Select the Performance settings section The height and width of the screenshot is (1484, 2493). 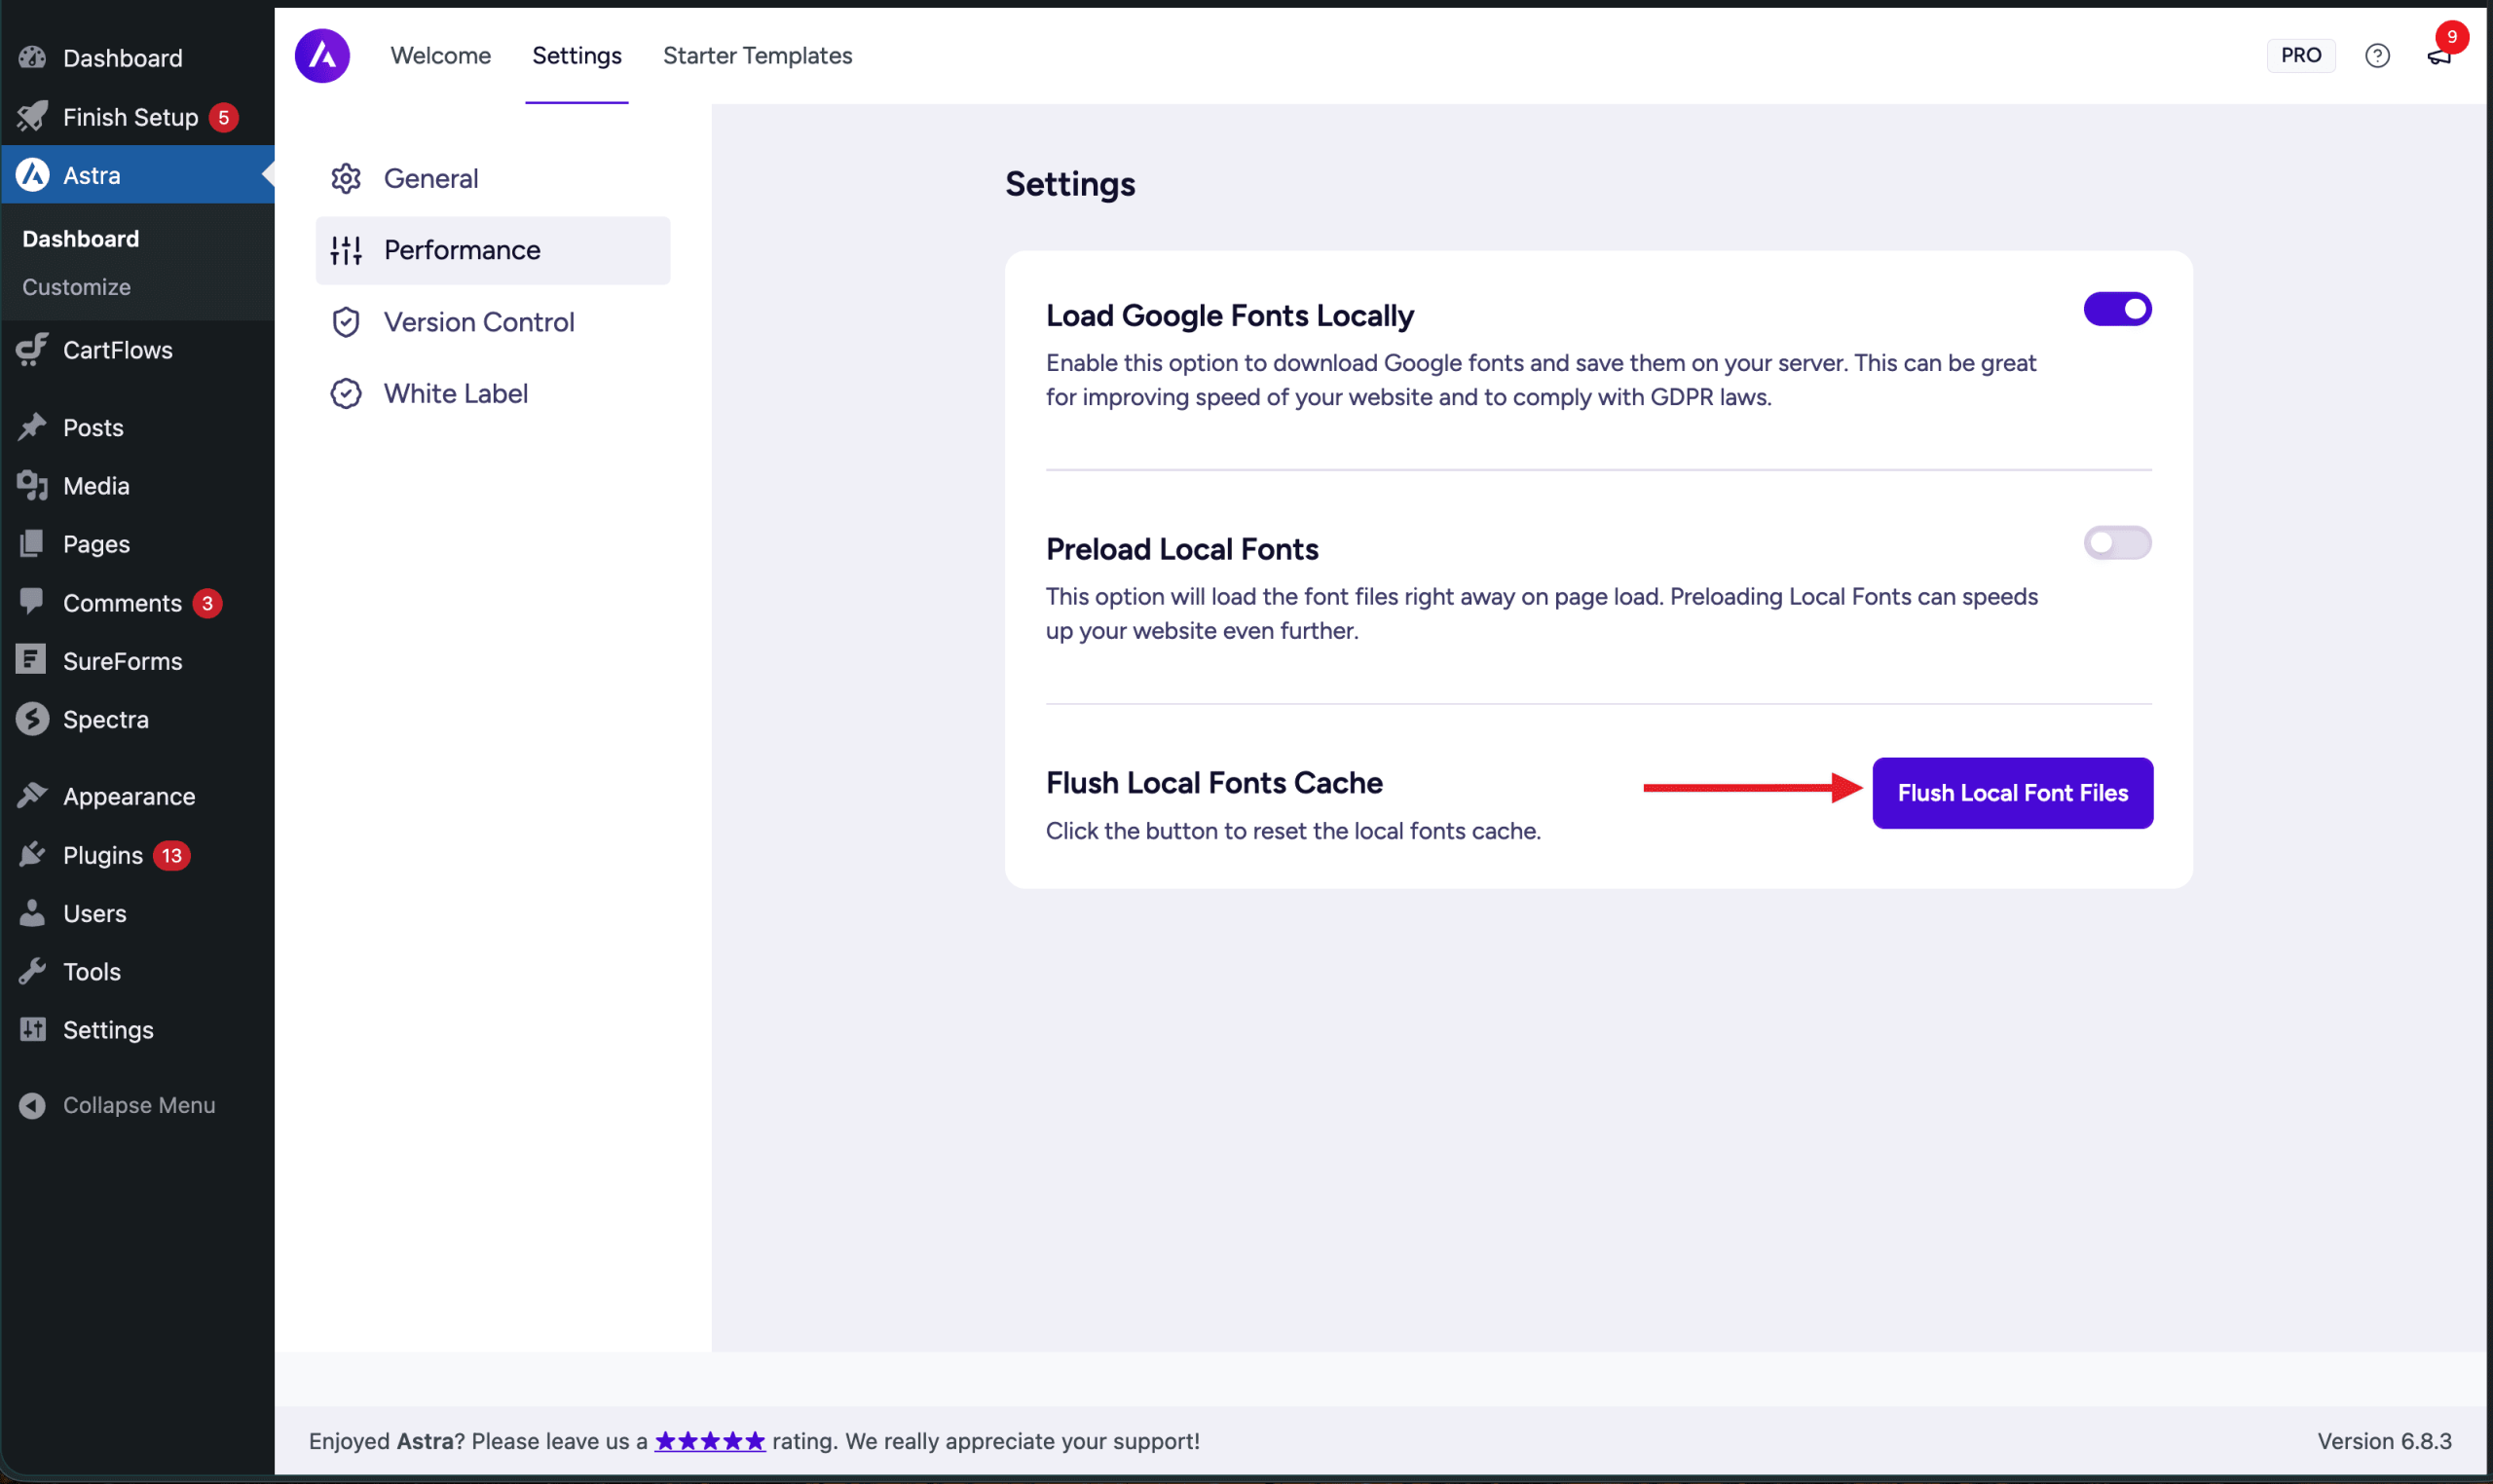462,250
